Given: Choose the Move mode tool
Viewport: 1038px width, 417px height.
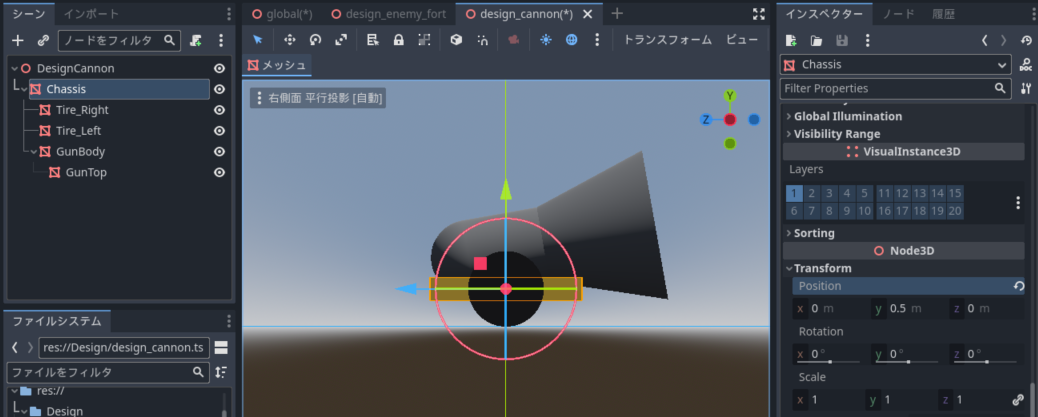Looking at the screenshot, I should point(289,40).
